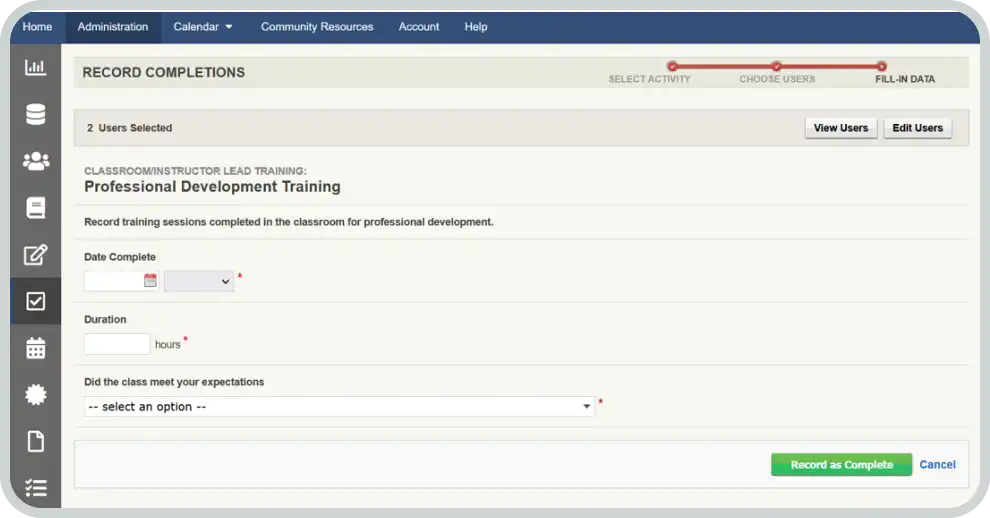This screenshot has width=990, height=518.
Task: Open the date picker calendar icon
Action: coord(150,281)
